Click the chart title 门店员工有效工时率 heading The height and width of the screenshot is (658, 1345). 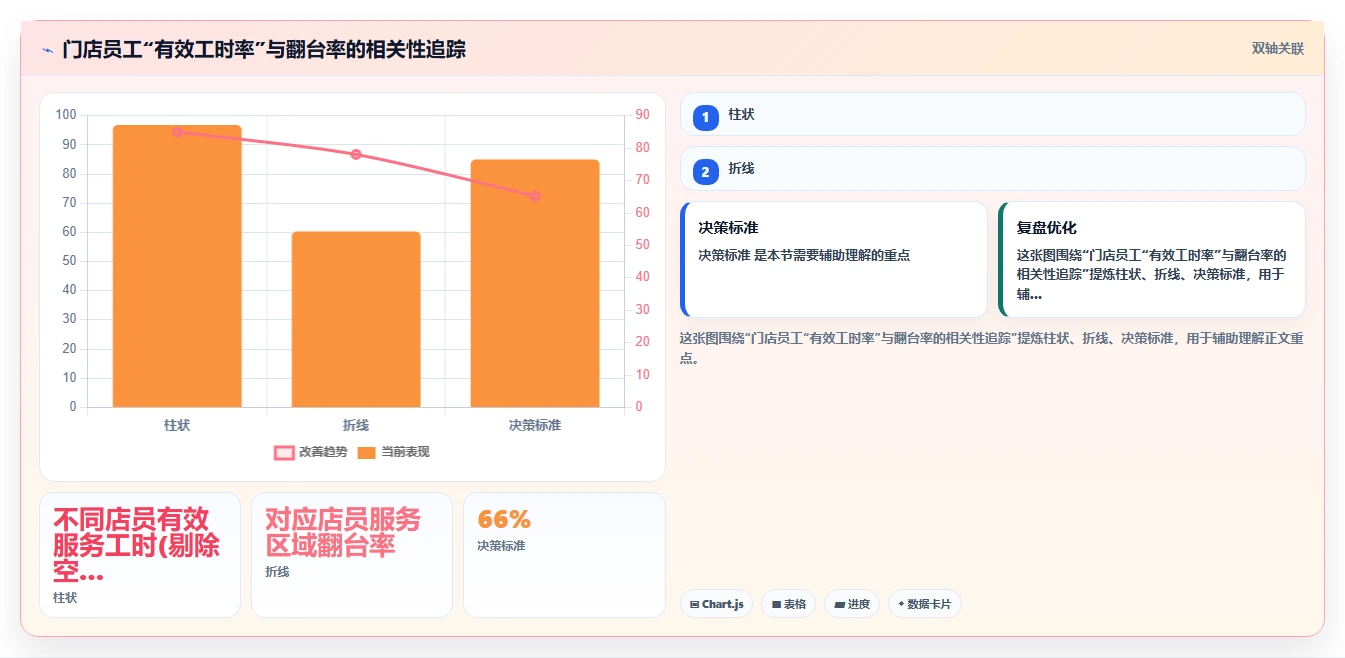(x=264, y=49)
